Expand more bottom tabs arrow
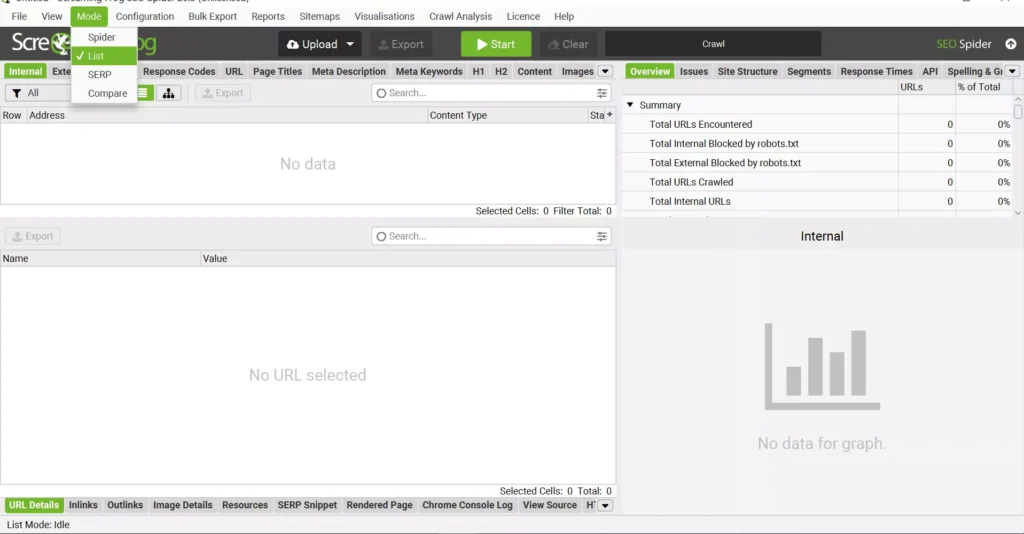 point(605,505)
